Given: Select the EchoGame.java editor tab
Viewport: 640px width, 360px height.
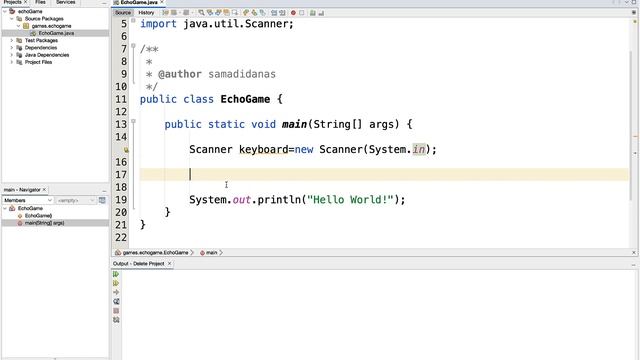Looking at the screenshot, I should click(x=139, y=2).
